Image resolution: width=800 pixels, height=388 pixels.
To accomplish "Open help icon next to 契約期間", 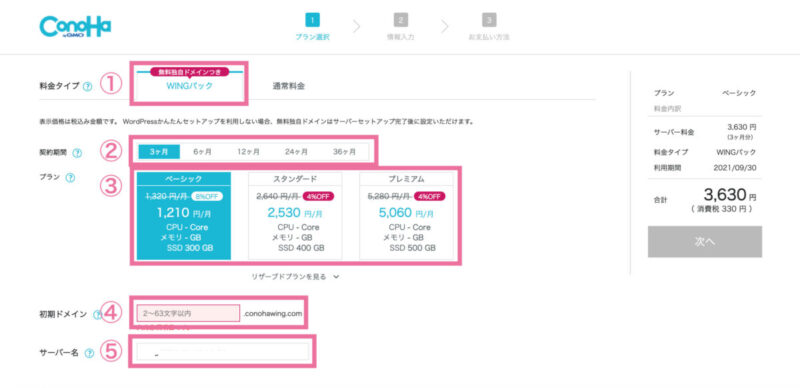I will click(x=77, y=153).
